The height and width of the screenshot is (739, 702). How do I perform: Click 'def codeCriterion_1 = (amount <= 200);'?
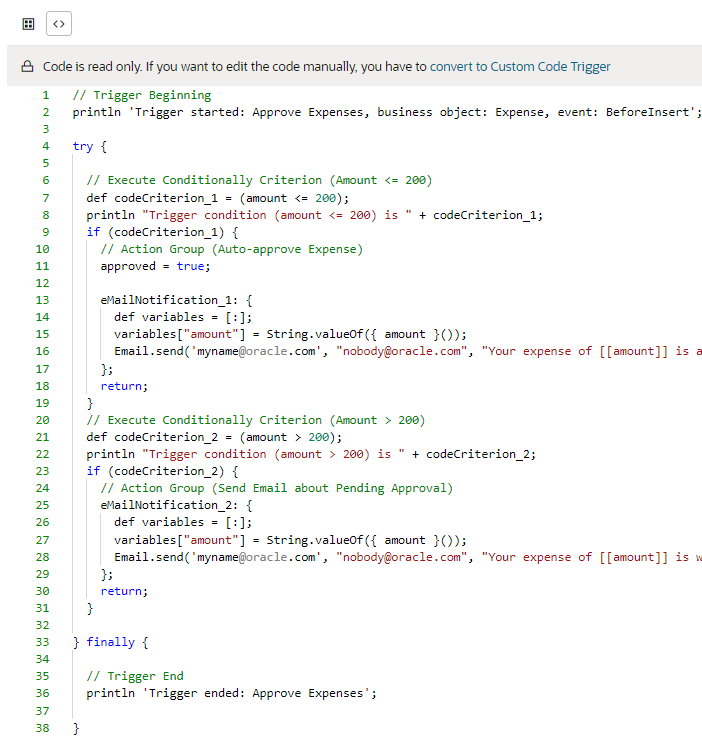[x=217, y=198]
